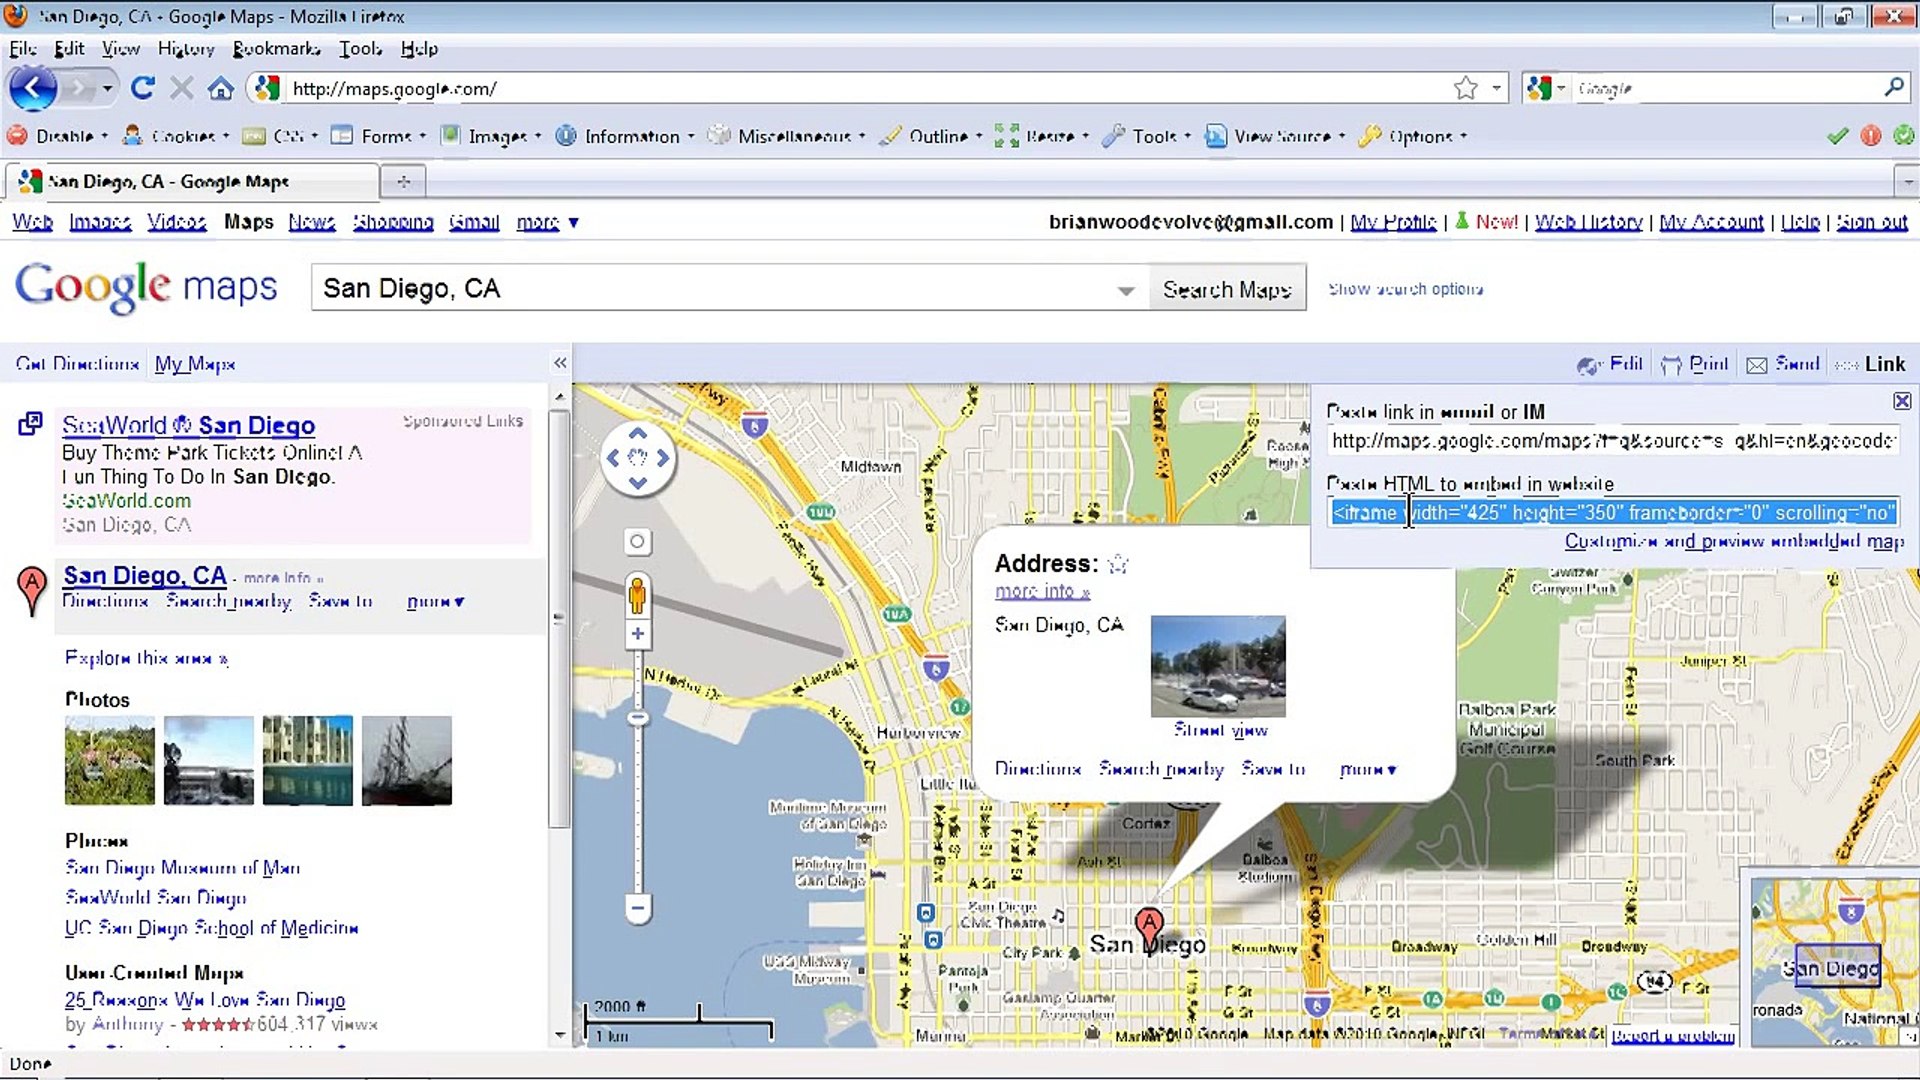Click the Search Maps button
This screenshot has height=1080, width=1920.
coord(1227,289)
